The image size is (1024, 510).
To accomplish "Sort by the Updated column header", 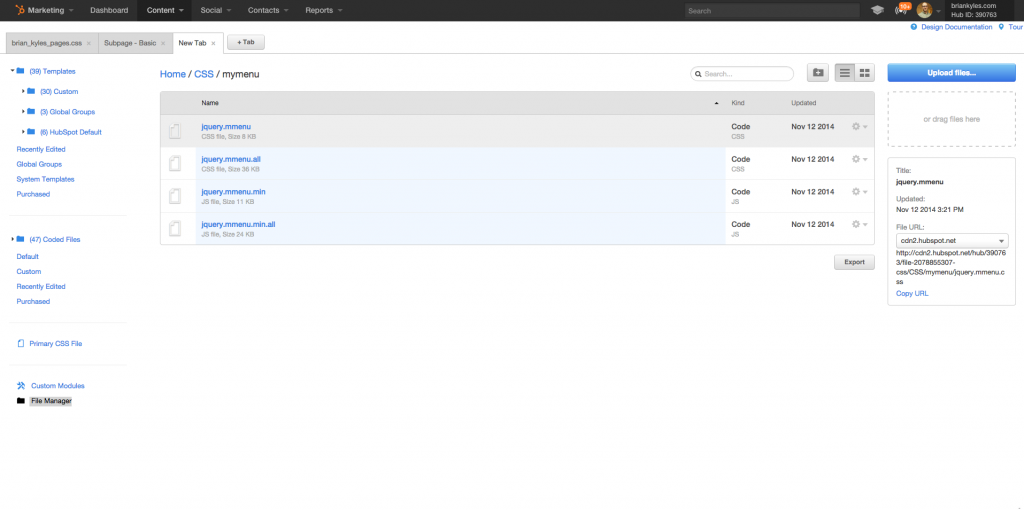I will pos(803,103).
